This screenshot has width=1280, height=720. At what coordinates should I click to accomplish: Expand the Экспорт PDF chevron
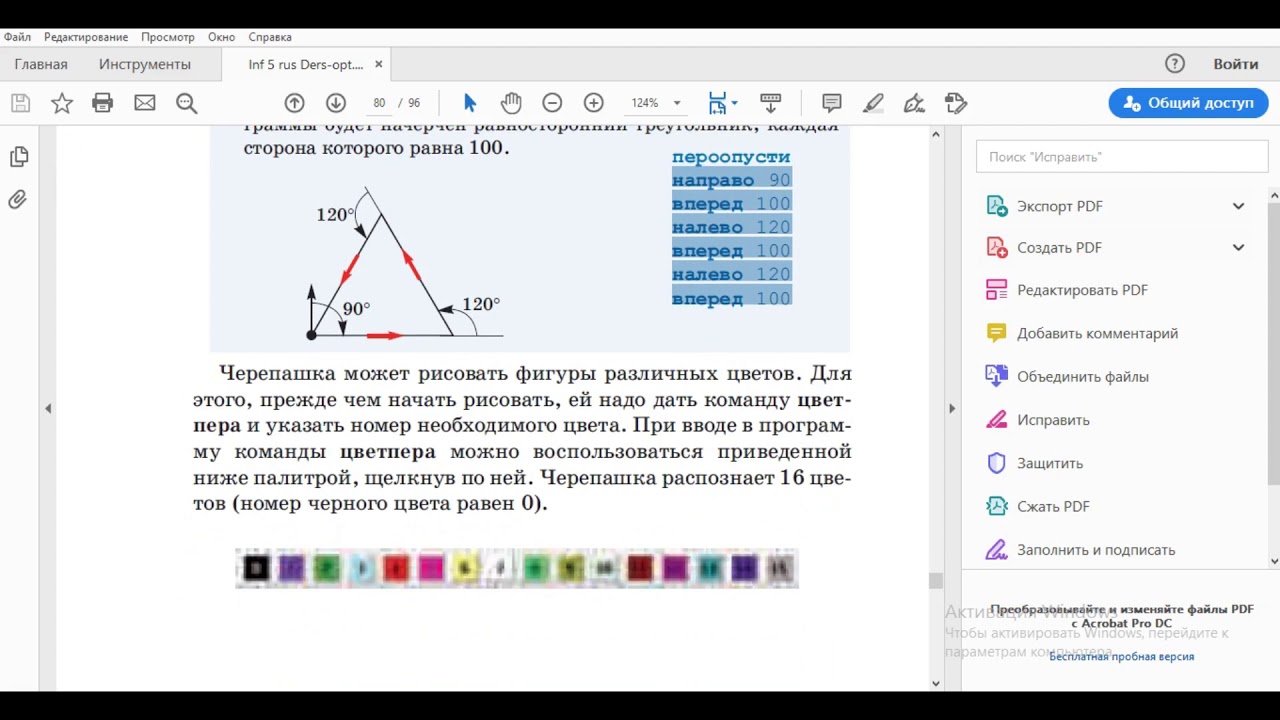click(x=1238, y=206)
